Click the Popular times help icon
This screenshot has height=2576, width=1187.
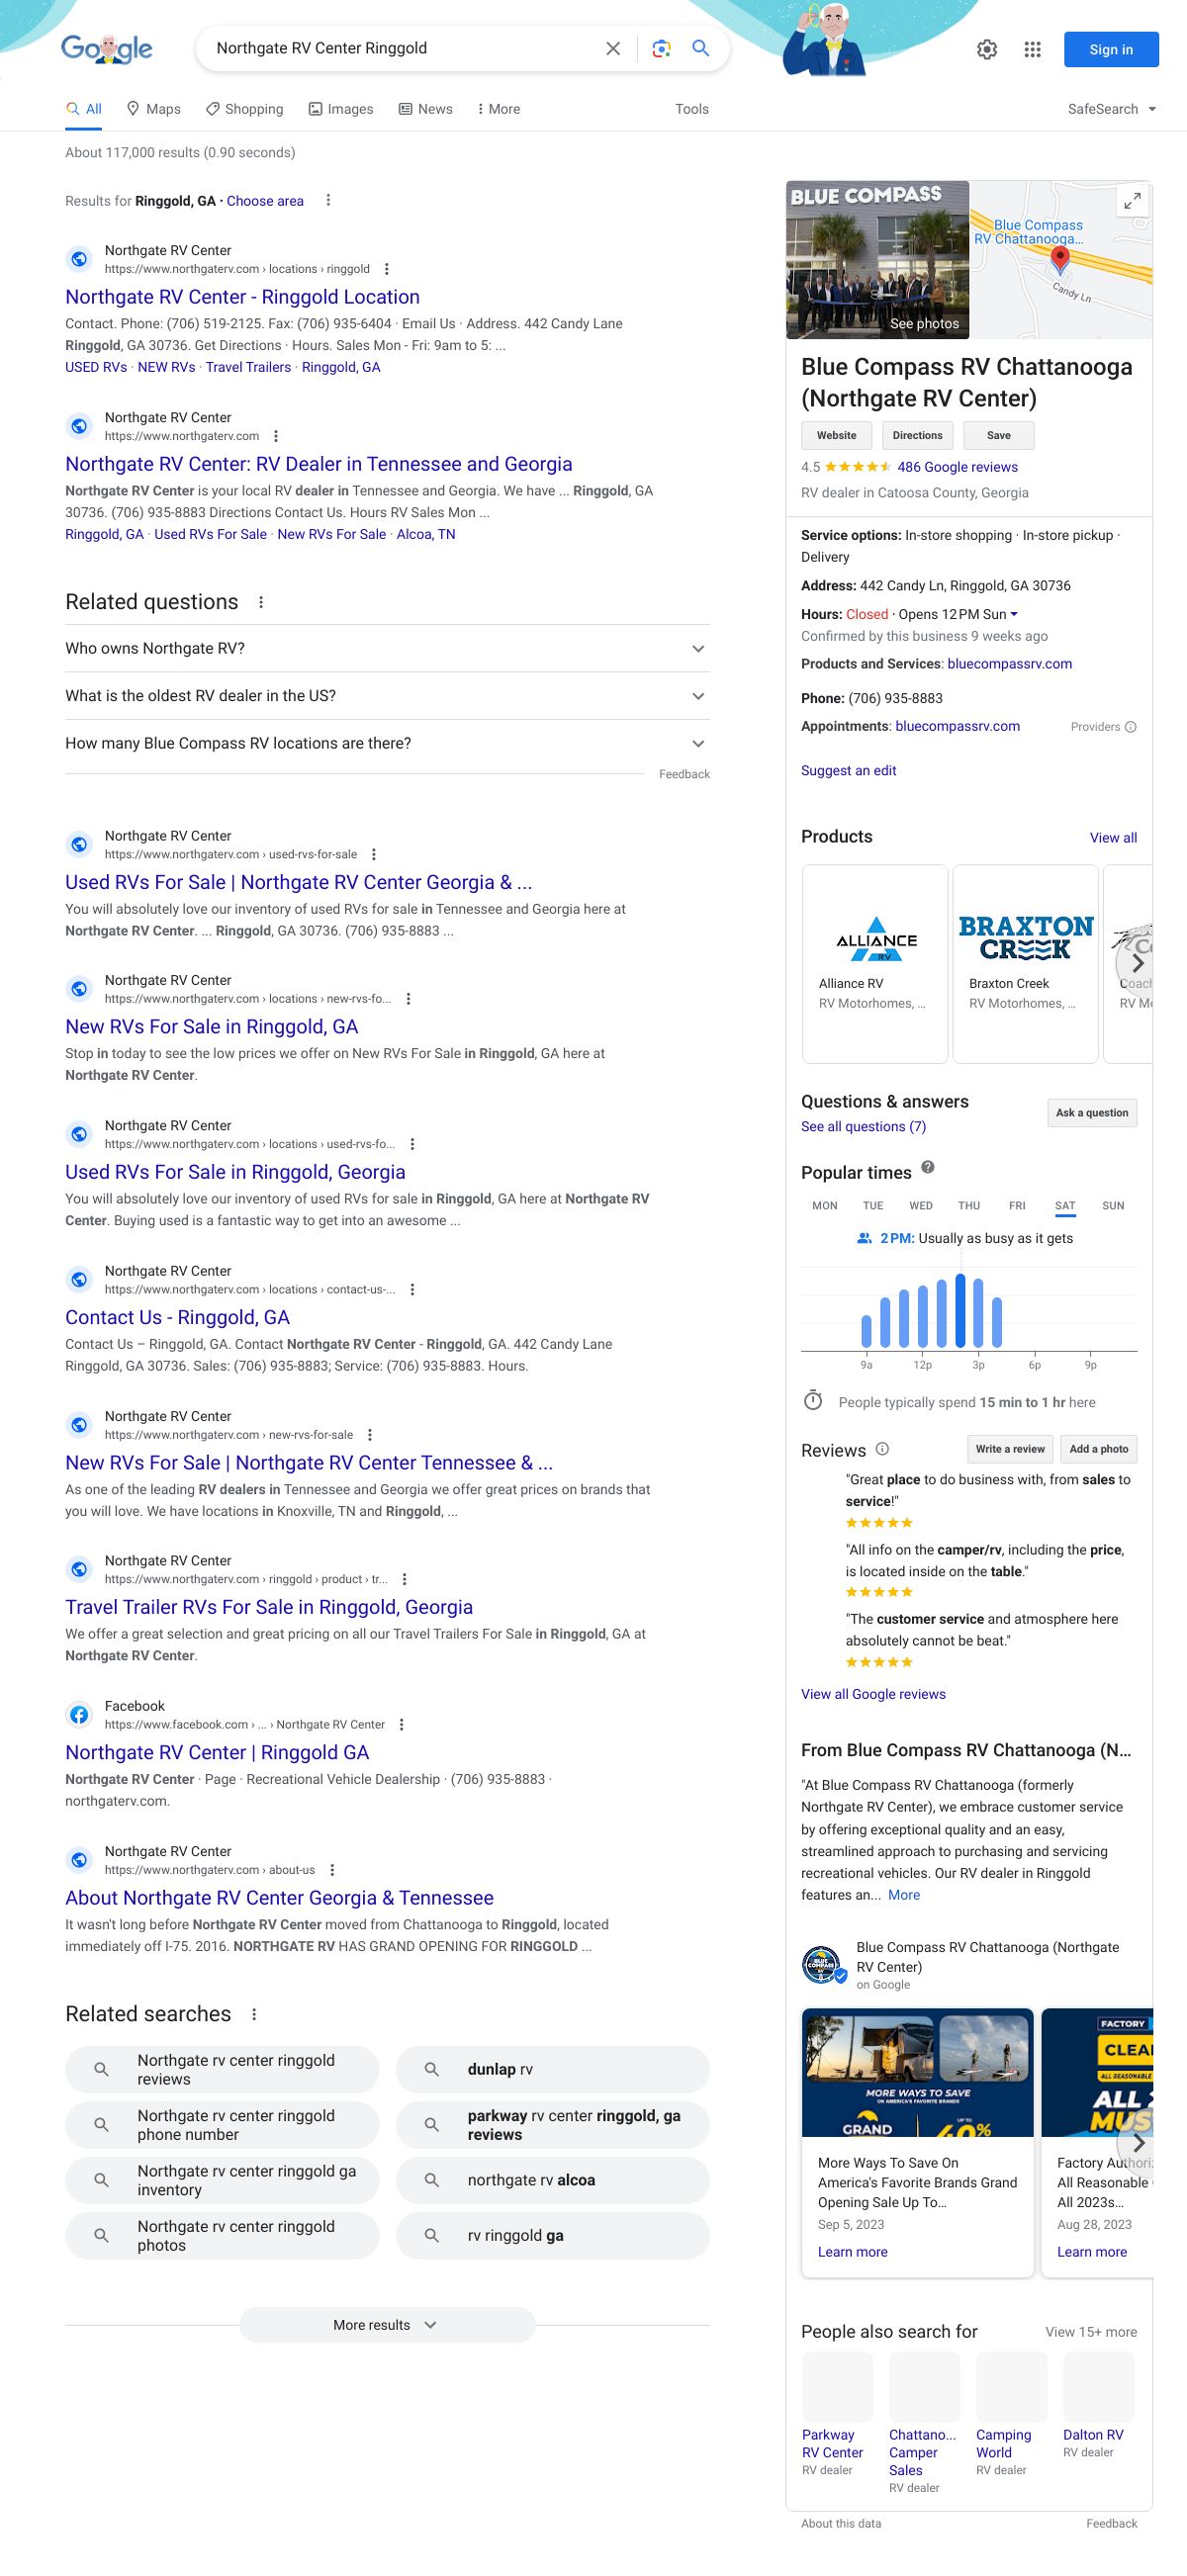927,1167
